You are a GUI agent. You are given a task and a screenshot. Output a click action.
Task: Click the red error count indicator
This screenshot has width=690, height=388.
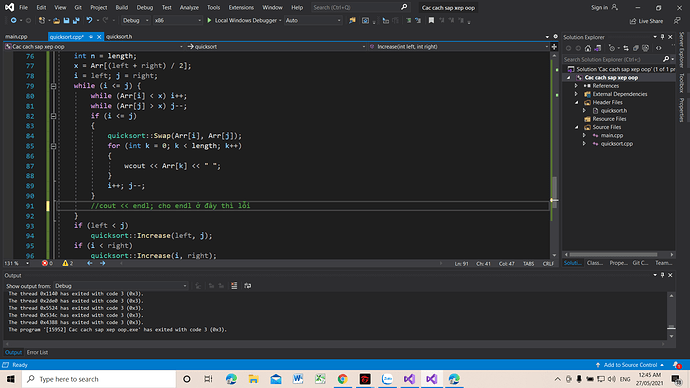pyautogui.click(x=47, y=264)
